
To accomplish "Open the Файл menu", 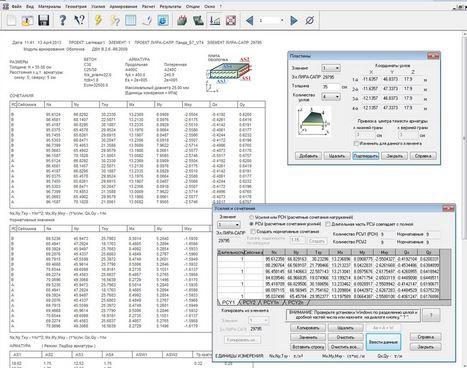I will coord(16,6).
